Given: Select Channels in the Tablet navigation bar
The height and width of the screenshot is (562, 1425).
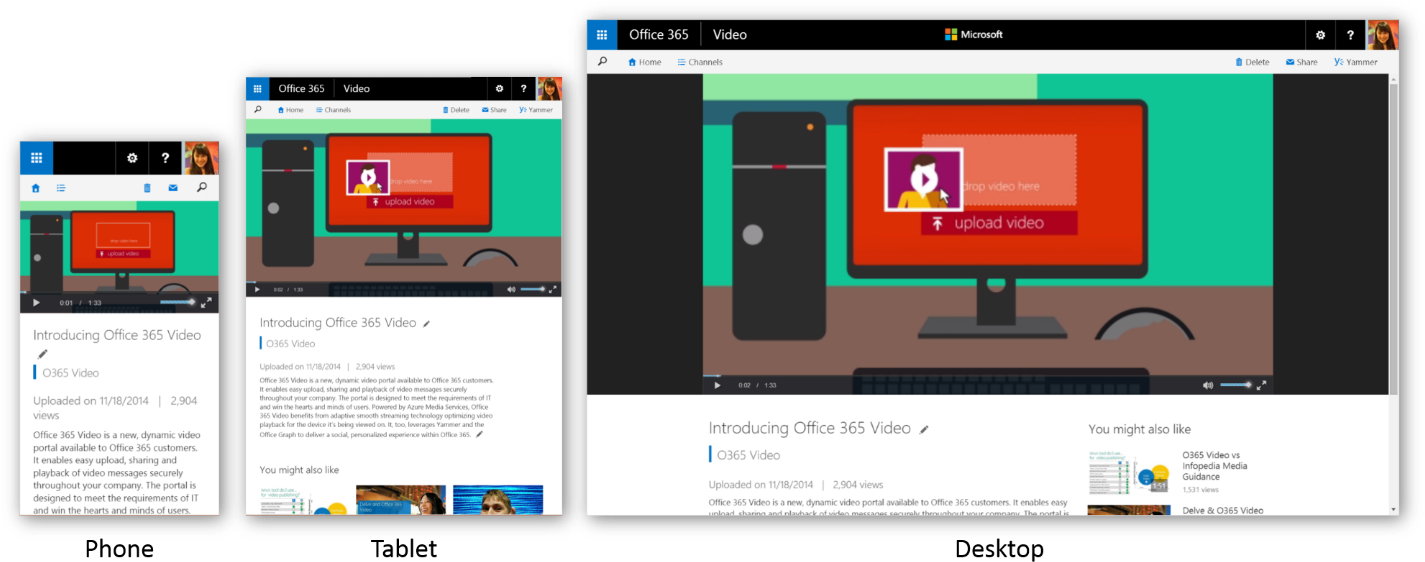Looking at the screenshot, I should [x=333, y=110].
